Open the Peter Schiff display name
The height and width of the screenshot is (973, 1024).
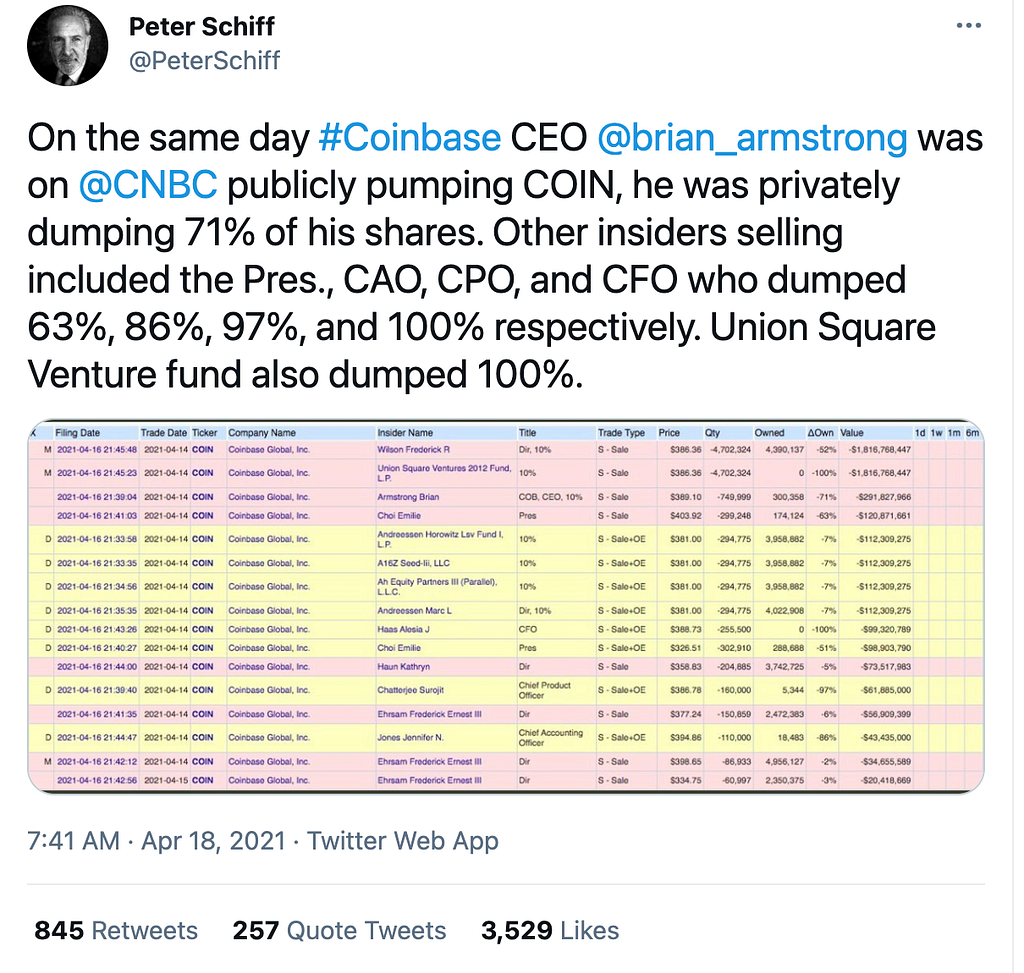click(x=203, y=27)
